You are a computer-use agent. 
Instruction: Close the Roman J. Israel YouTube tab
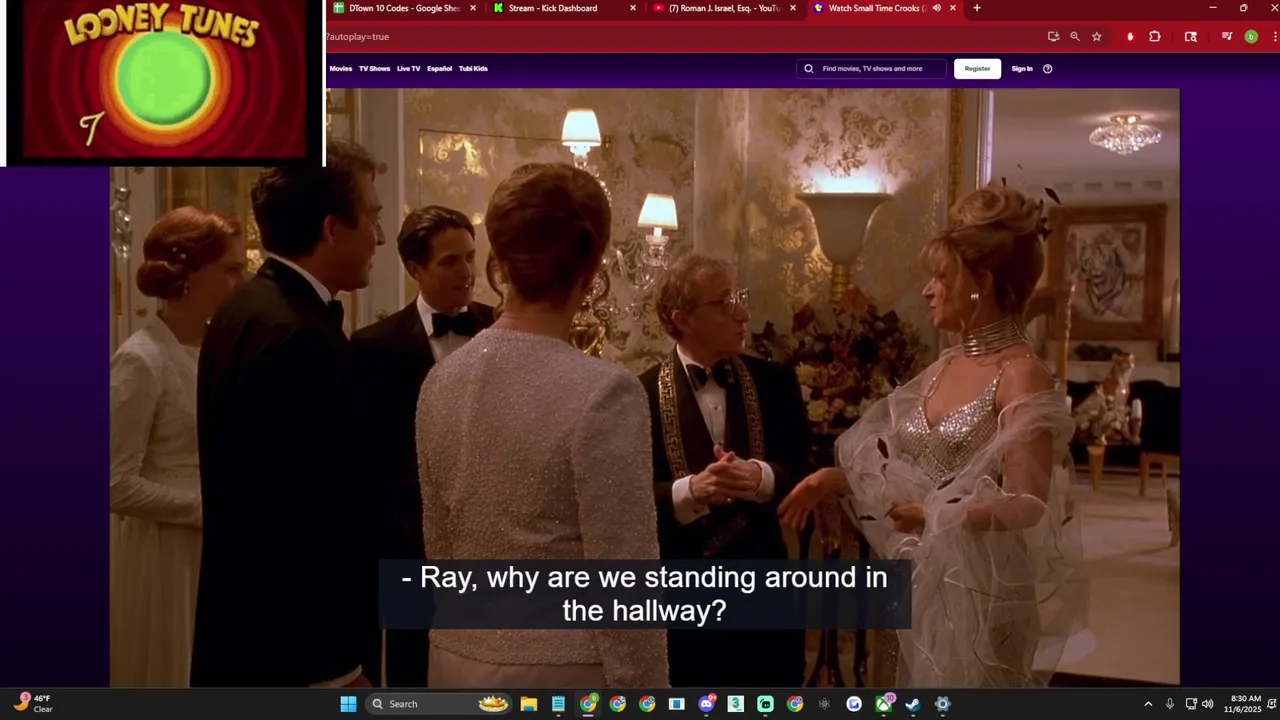tap(793, 8)
